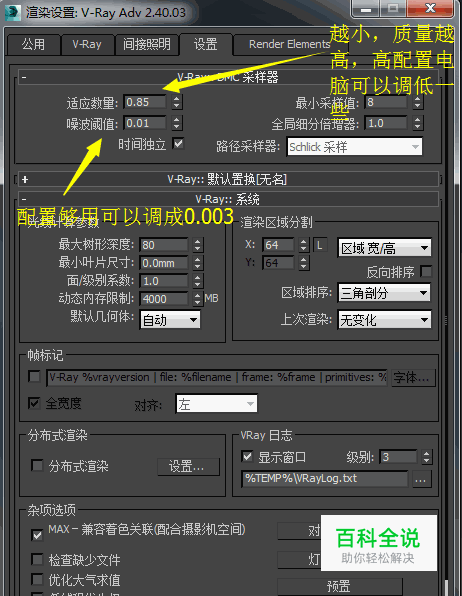The image size is (462, 596).
Task: Click the 最大树形深度 field showing 80
Action: (164, 245)
